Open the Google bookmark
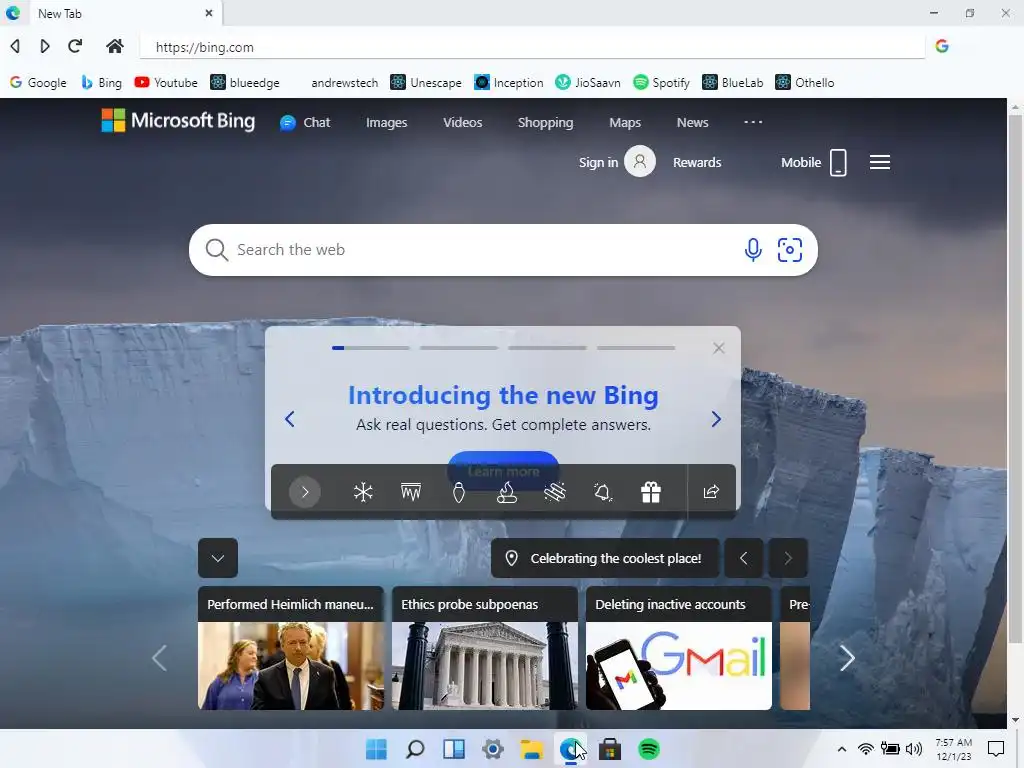 [x=38, y=83]
